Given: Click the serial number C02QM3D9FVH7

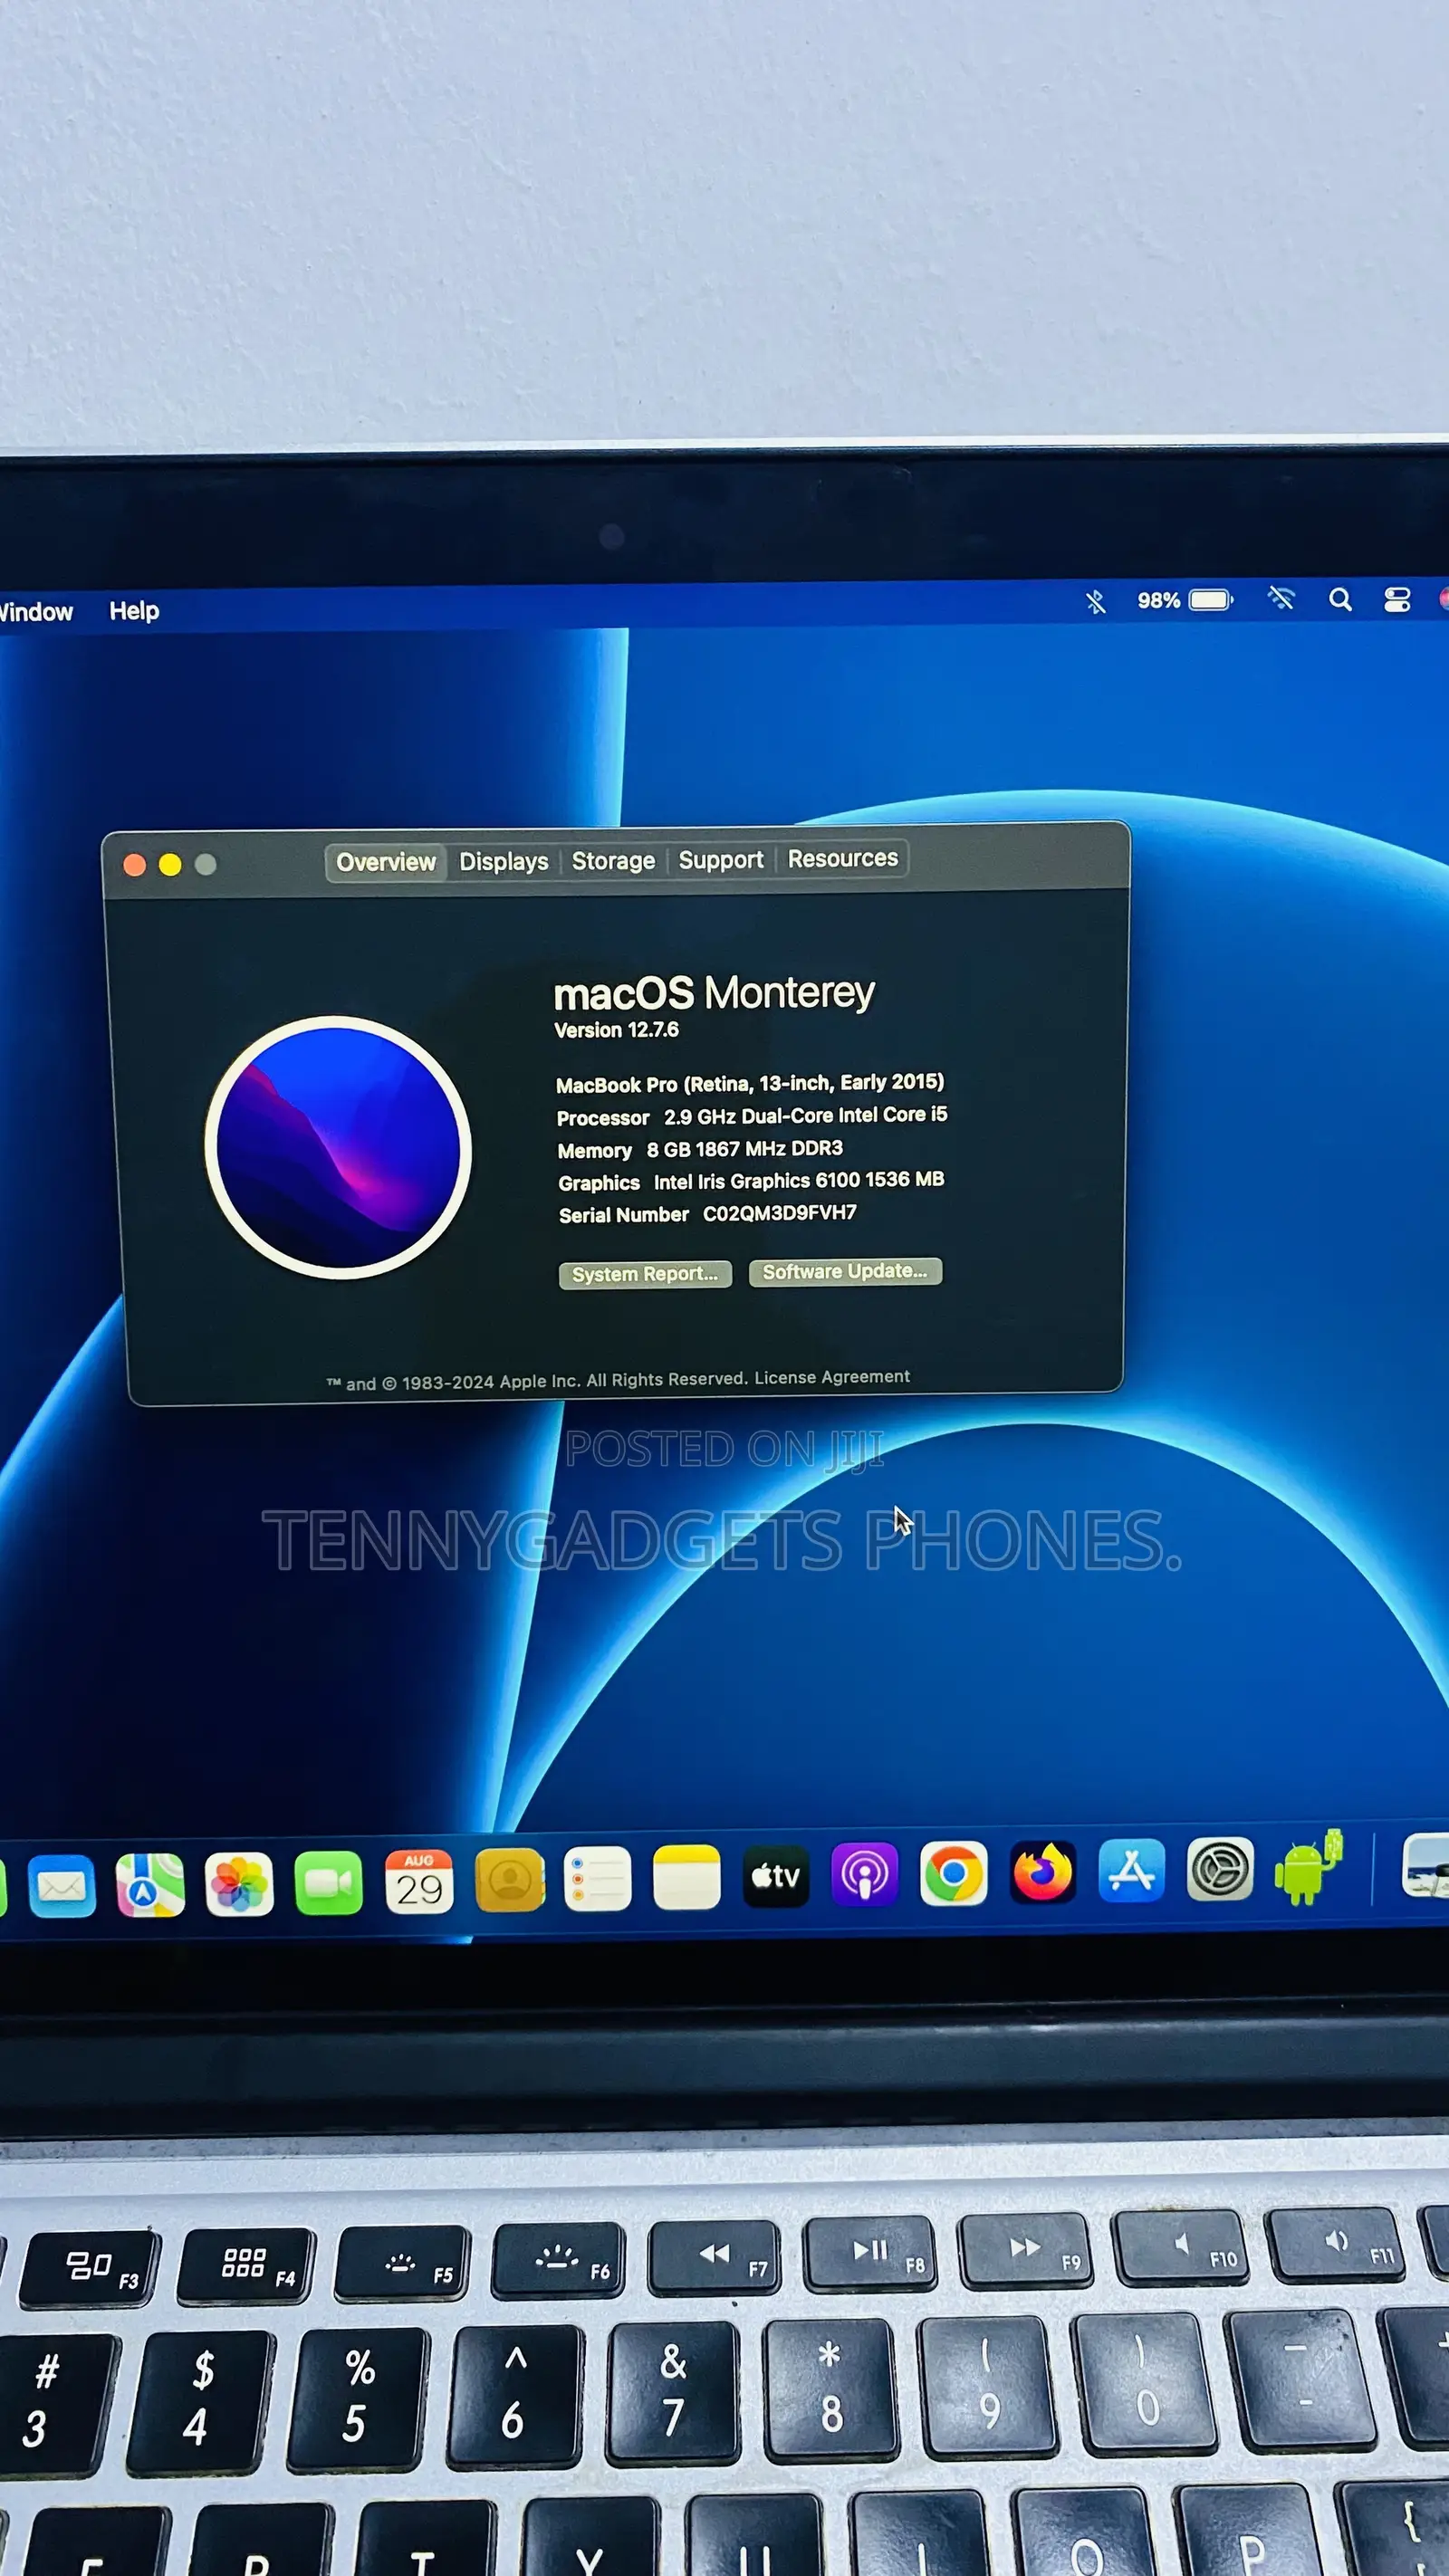Looking at the screenshot, I should coord(780,1213).
